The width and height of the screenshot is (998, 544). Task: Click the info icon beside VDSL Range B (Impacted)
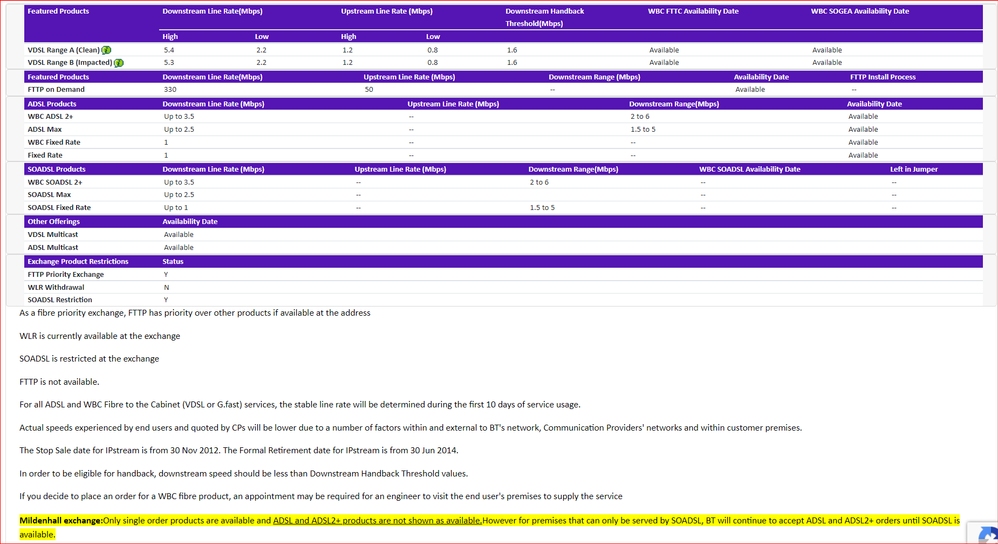point(118,62)
